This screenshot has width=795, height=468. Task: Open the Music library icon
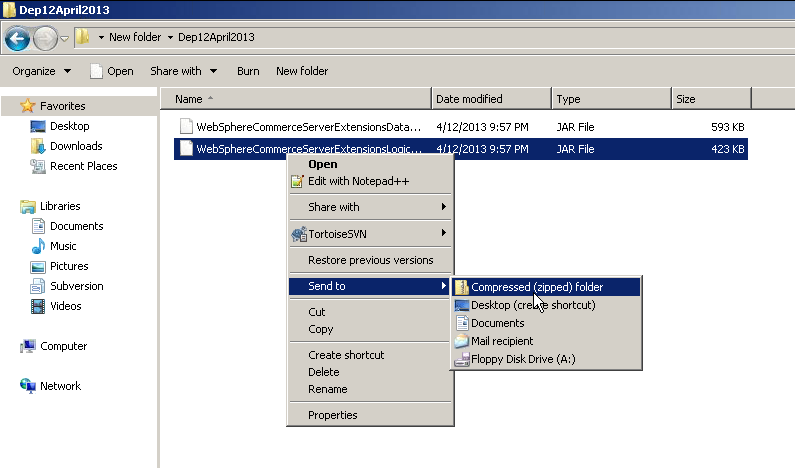pos(38,246)
